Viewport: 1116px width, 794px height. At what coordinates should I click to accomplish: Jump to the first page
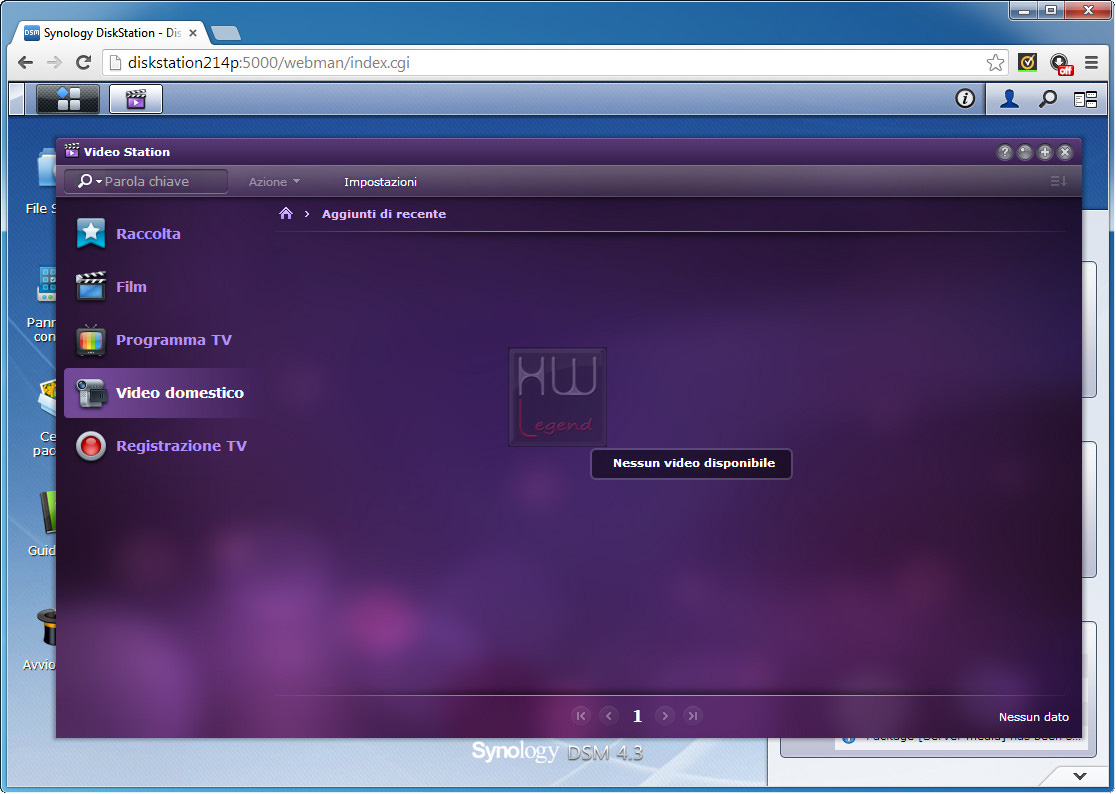tap(581, 716)
